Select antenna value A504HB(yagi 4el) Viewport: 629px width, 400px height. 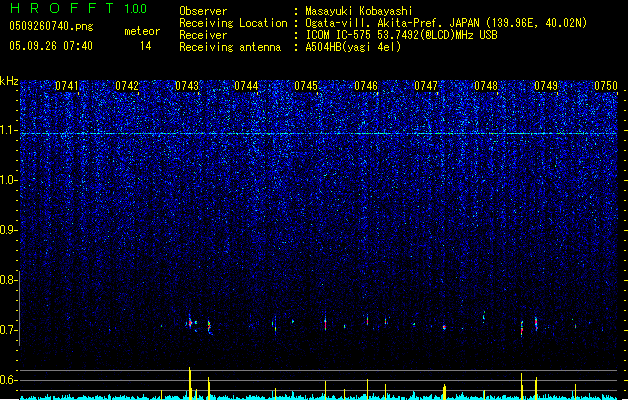tap(353, 47)
